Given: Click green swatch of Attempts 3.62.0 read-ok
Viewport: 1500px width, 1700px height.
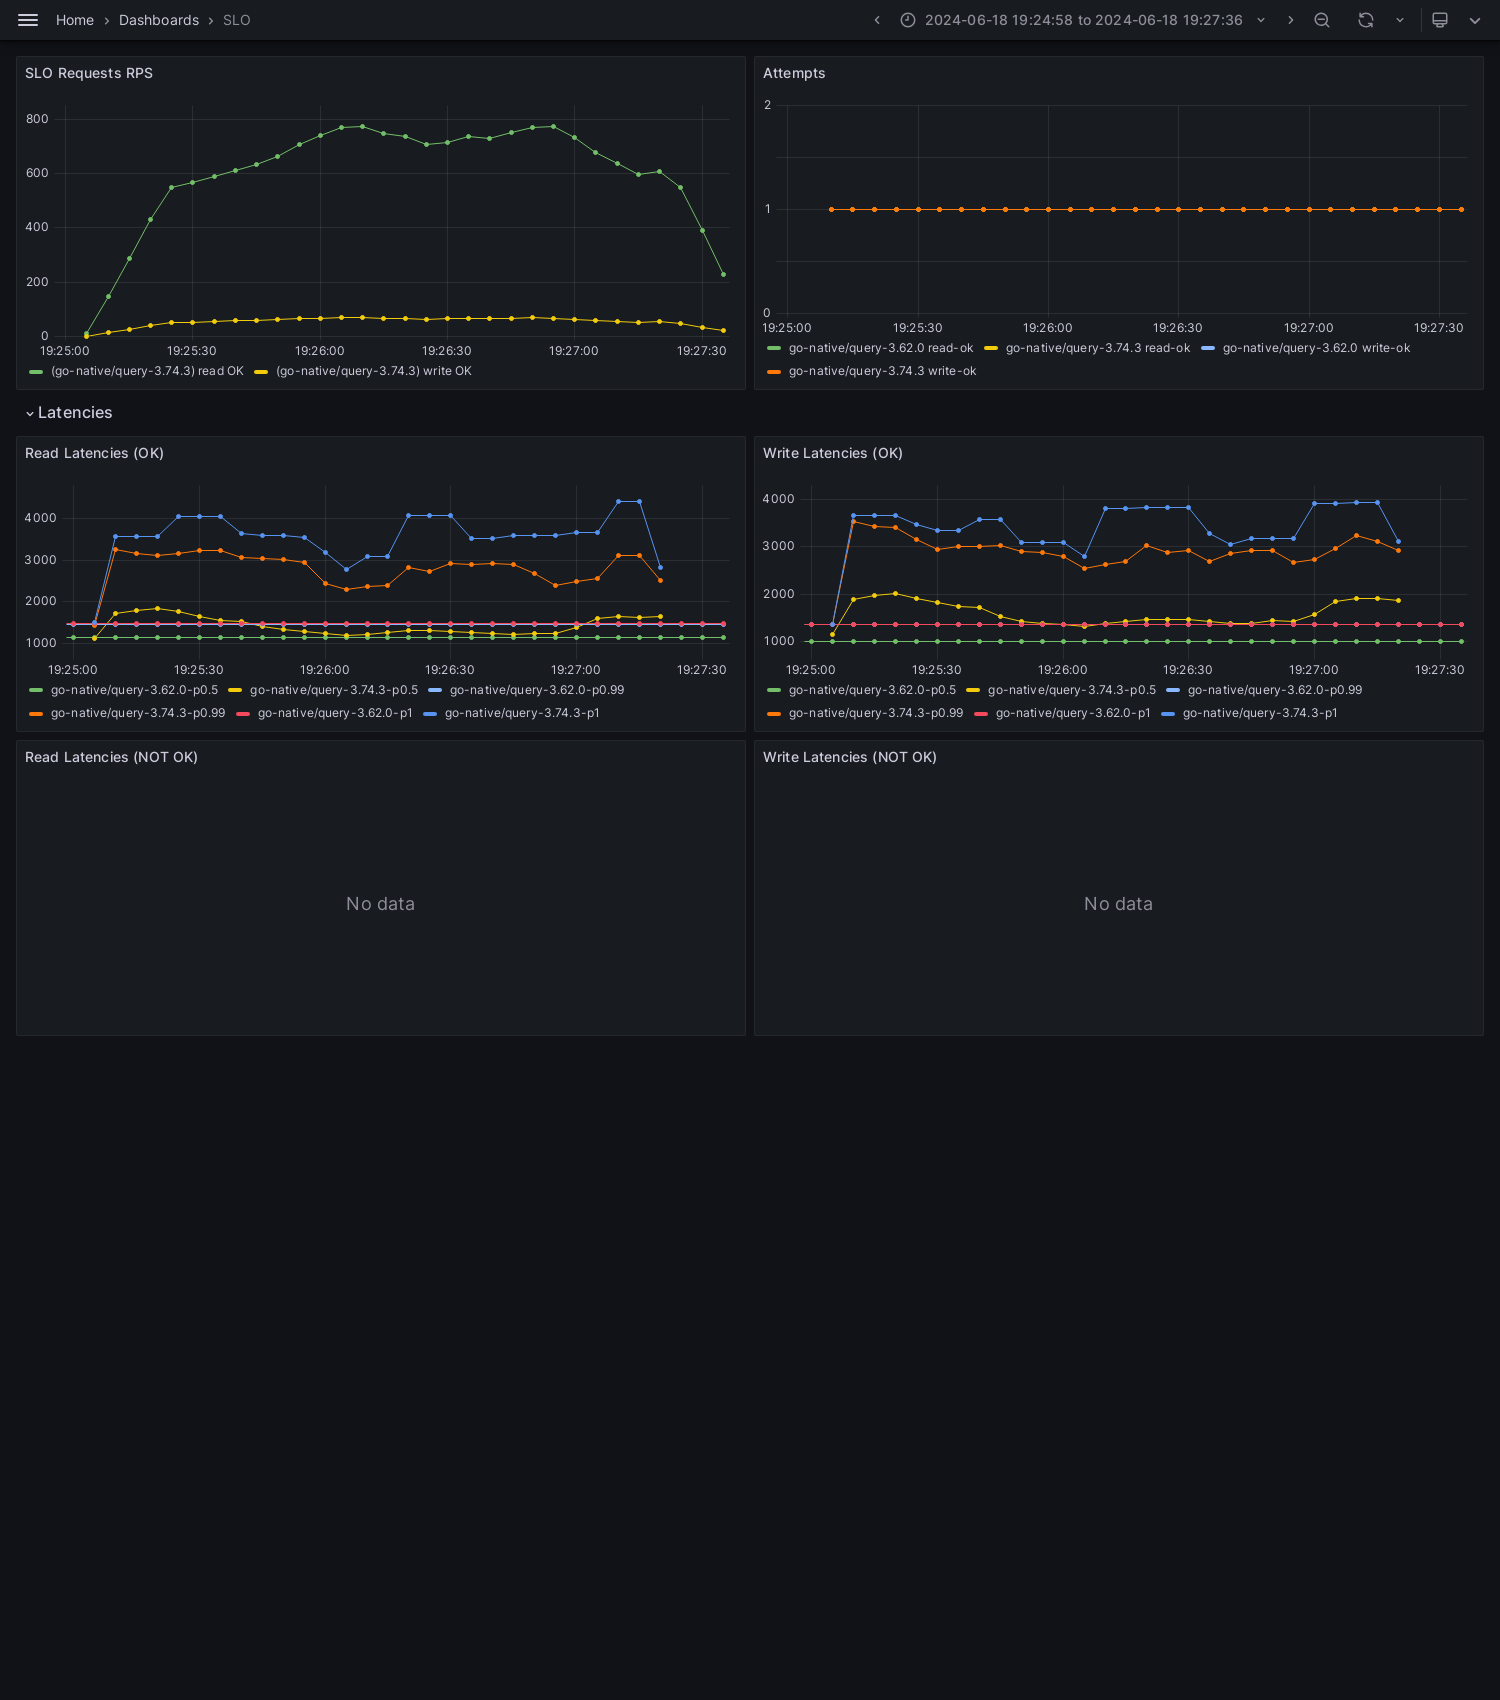Looking at the screenshot, I should (x=774, y=349).
